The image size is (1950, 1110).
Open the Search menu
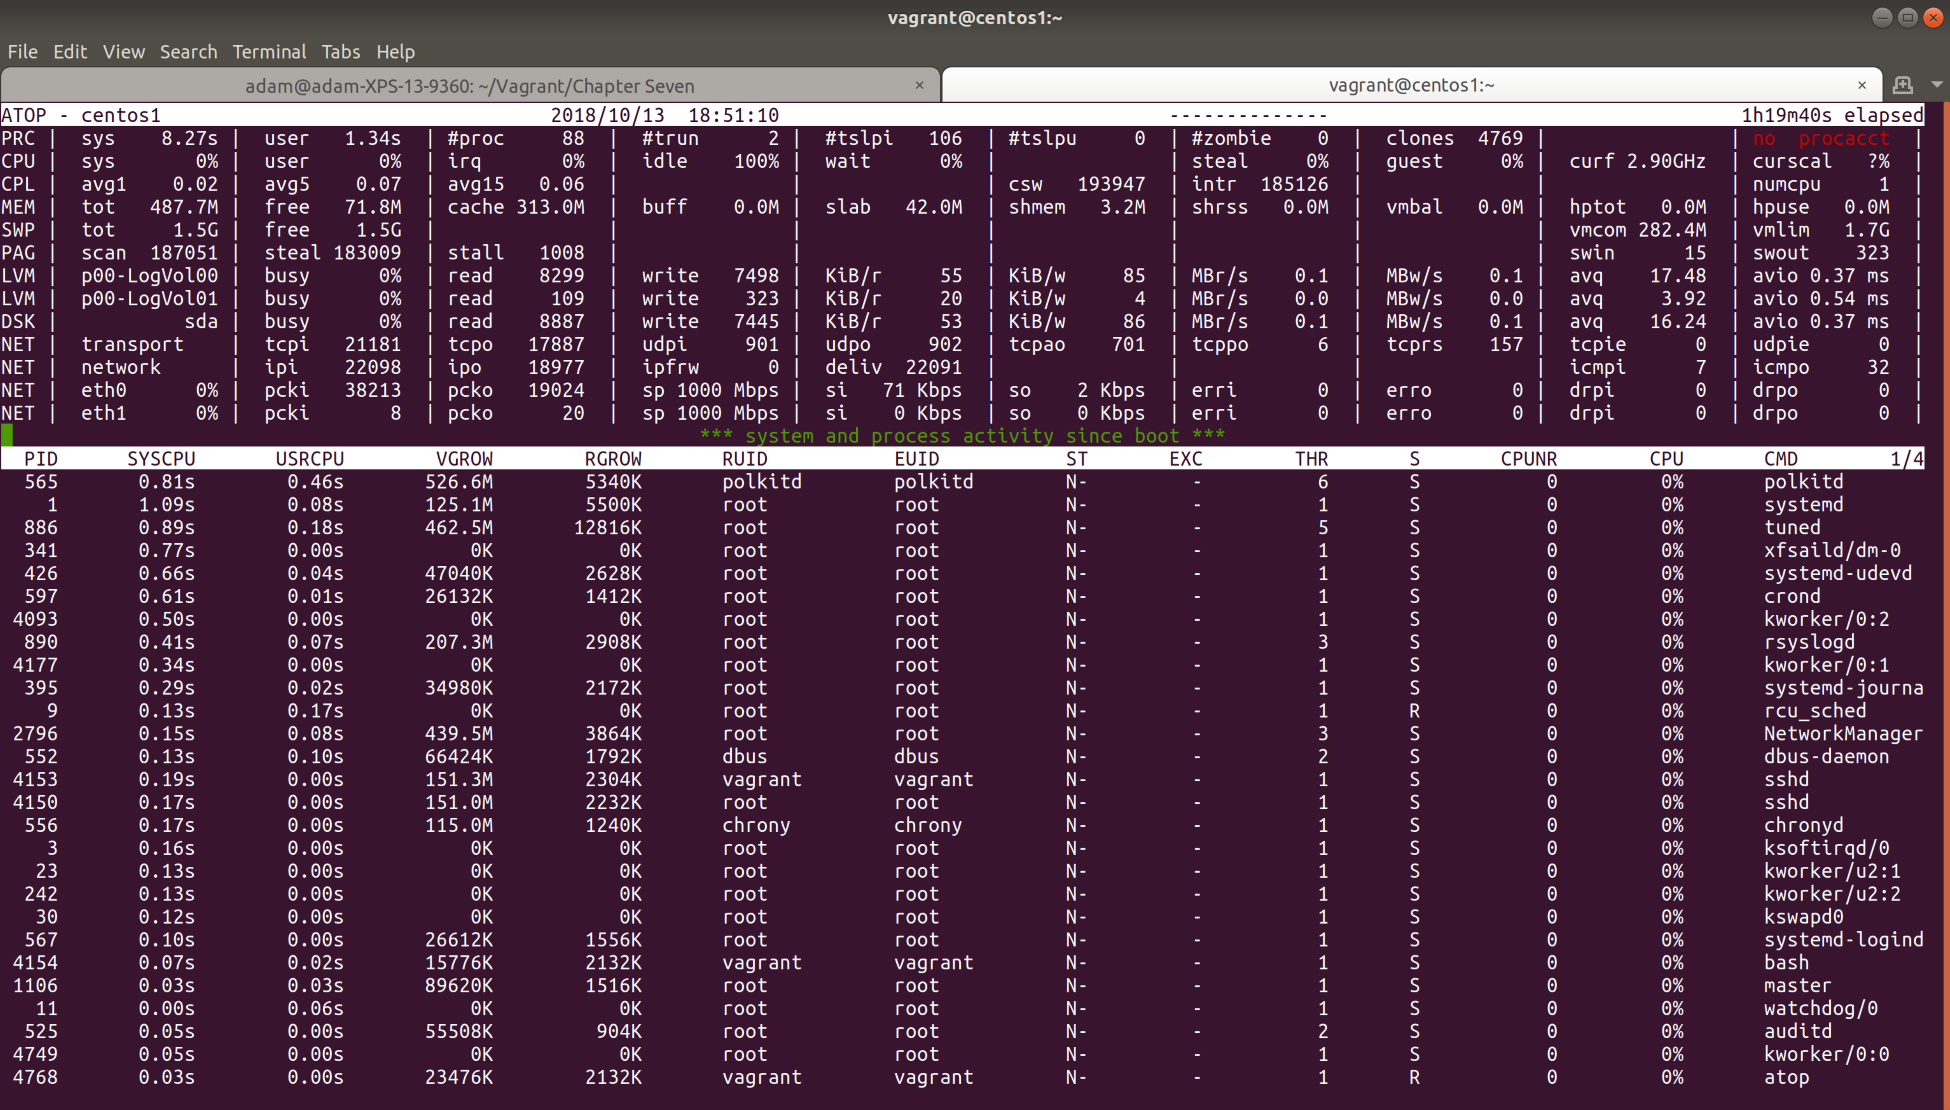click(x=188, y=52)
